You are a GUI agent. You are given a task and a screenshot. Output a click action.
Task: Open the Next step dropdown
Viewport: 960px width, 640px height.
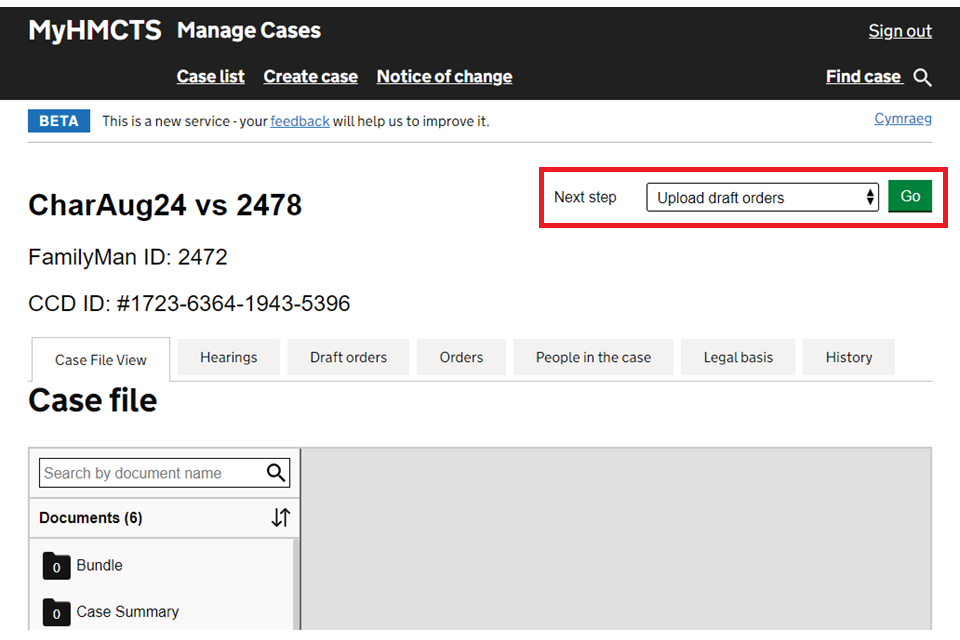tap(762, 197)
